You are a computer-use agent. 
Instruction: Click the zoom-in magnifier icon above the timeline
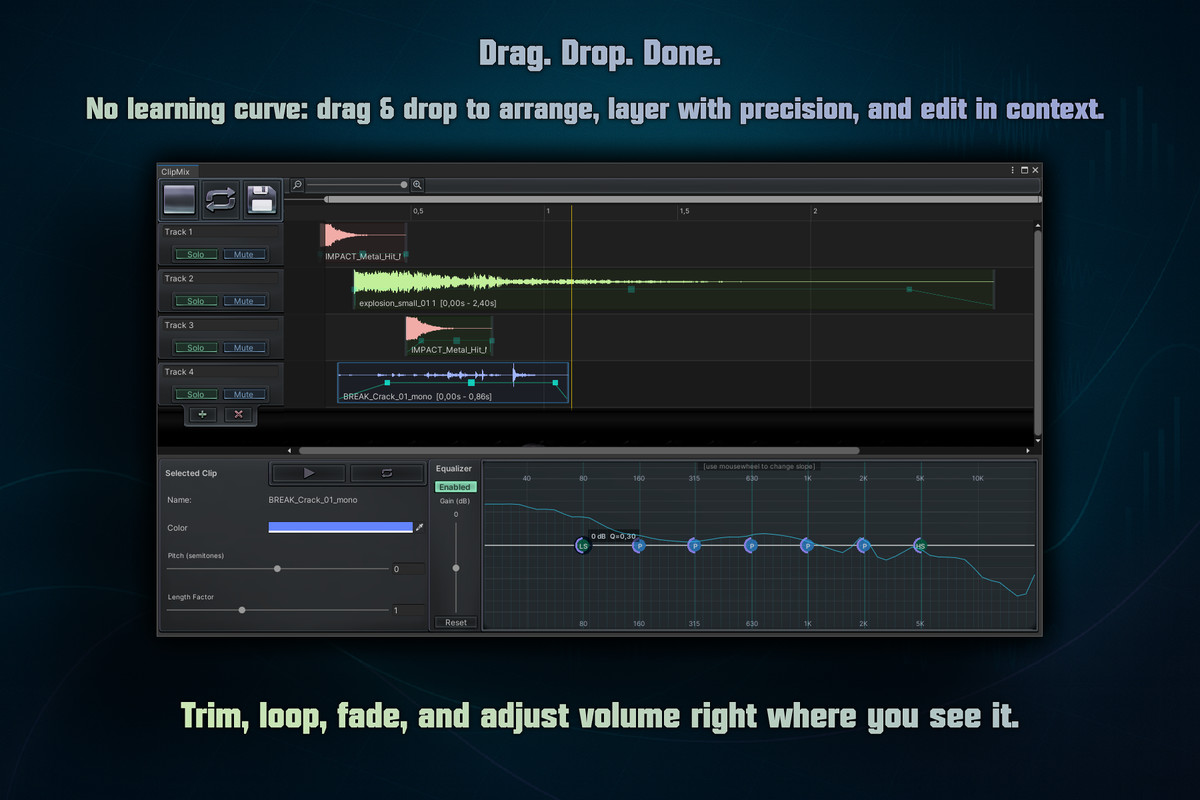417,185
